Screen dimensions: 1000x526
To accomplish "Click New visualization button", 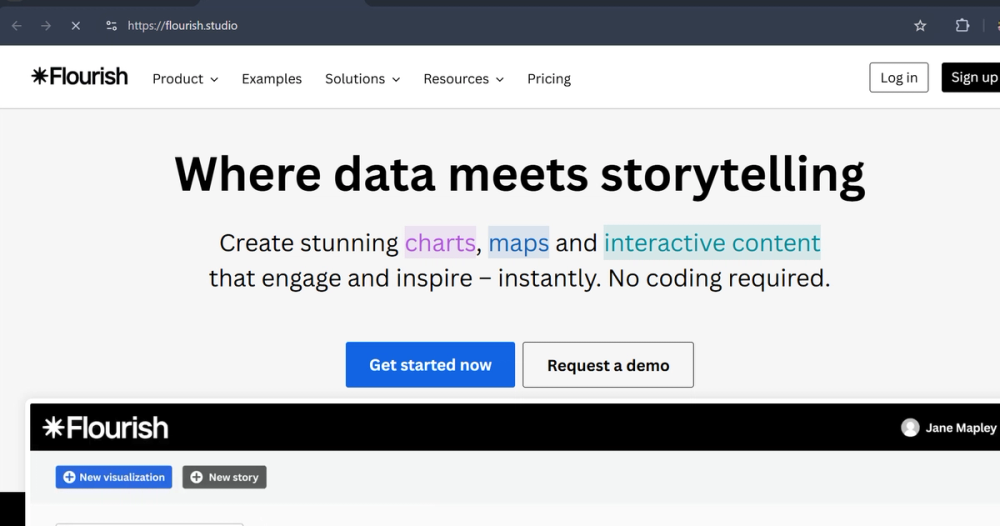I will 114,477.
